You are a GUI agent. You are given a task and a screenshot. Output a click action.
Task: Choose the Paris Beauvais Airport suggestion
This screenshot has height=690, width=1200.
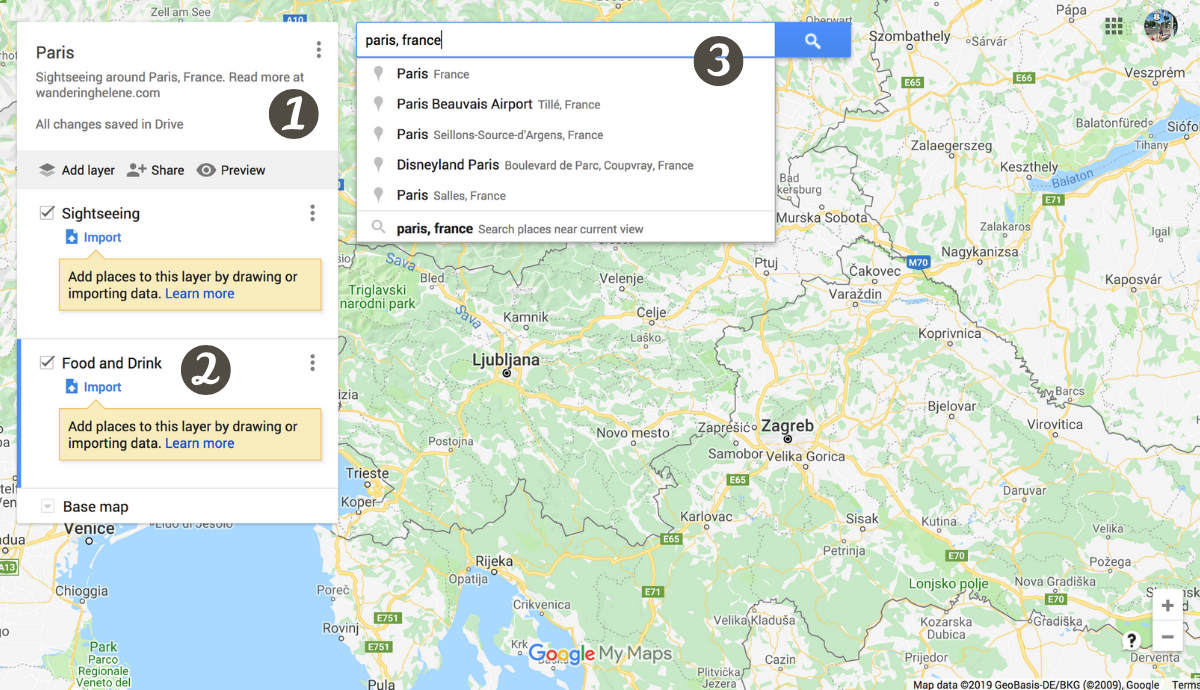[x=566, y=104]
